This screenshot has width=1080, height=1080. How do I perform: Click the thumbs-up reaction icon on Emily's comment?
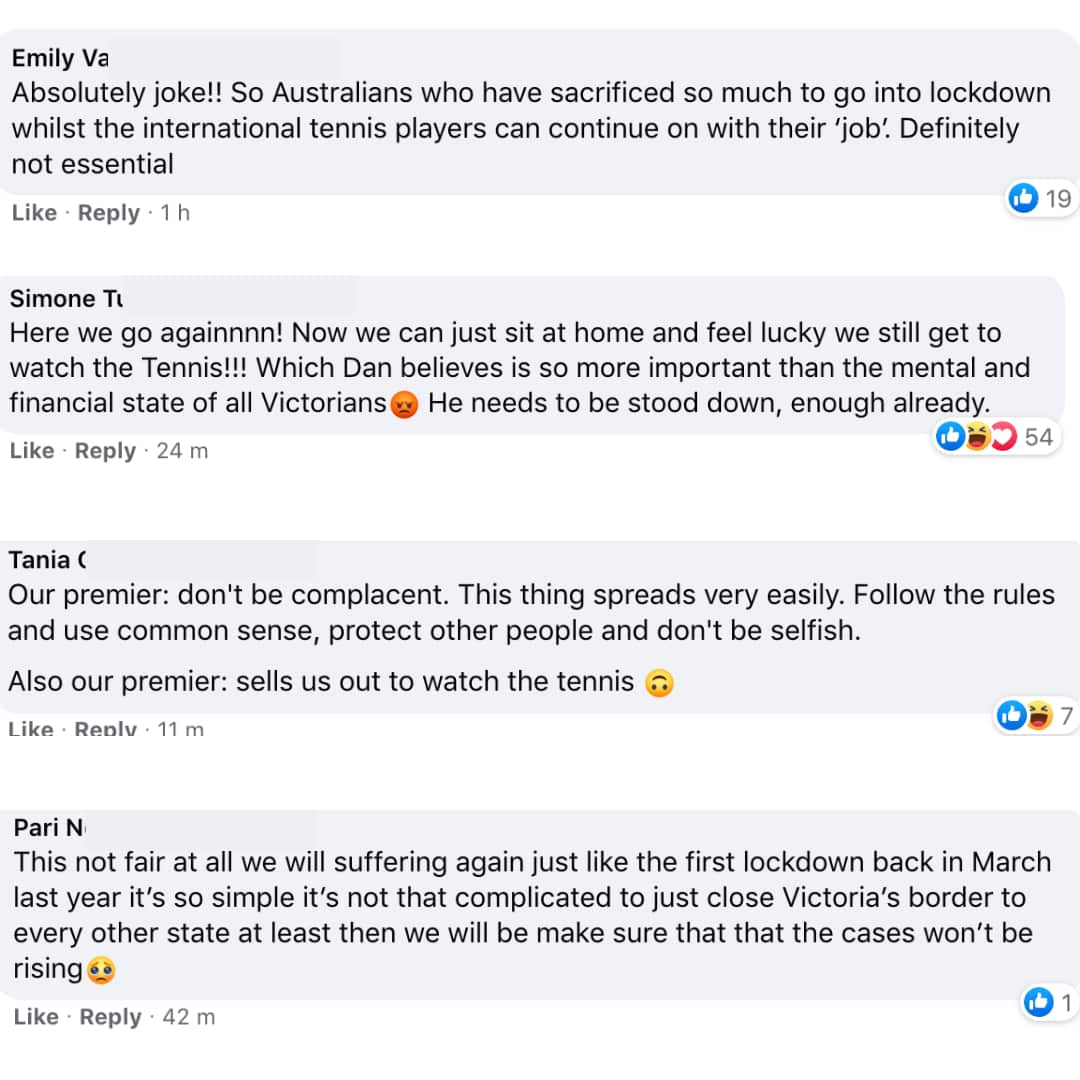coord(1024,198)
